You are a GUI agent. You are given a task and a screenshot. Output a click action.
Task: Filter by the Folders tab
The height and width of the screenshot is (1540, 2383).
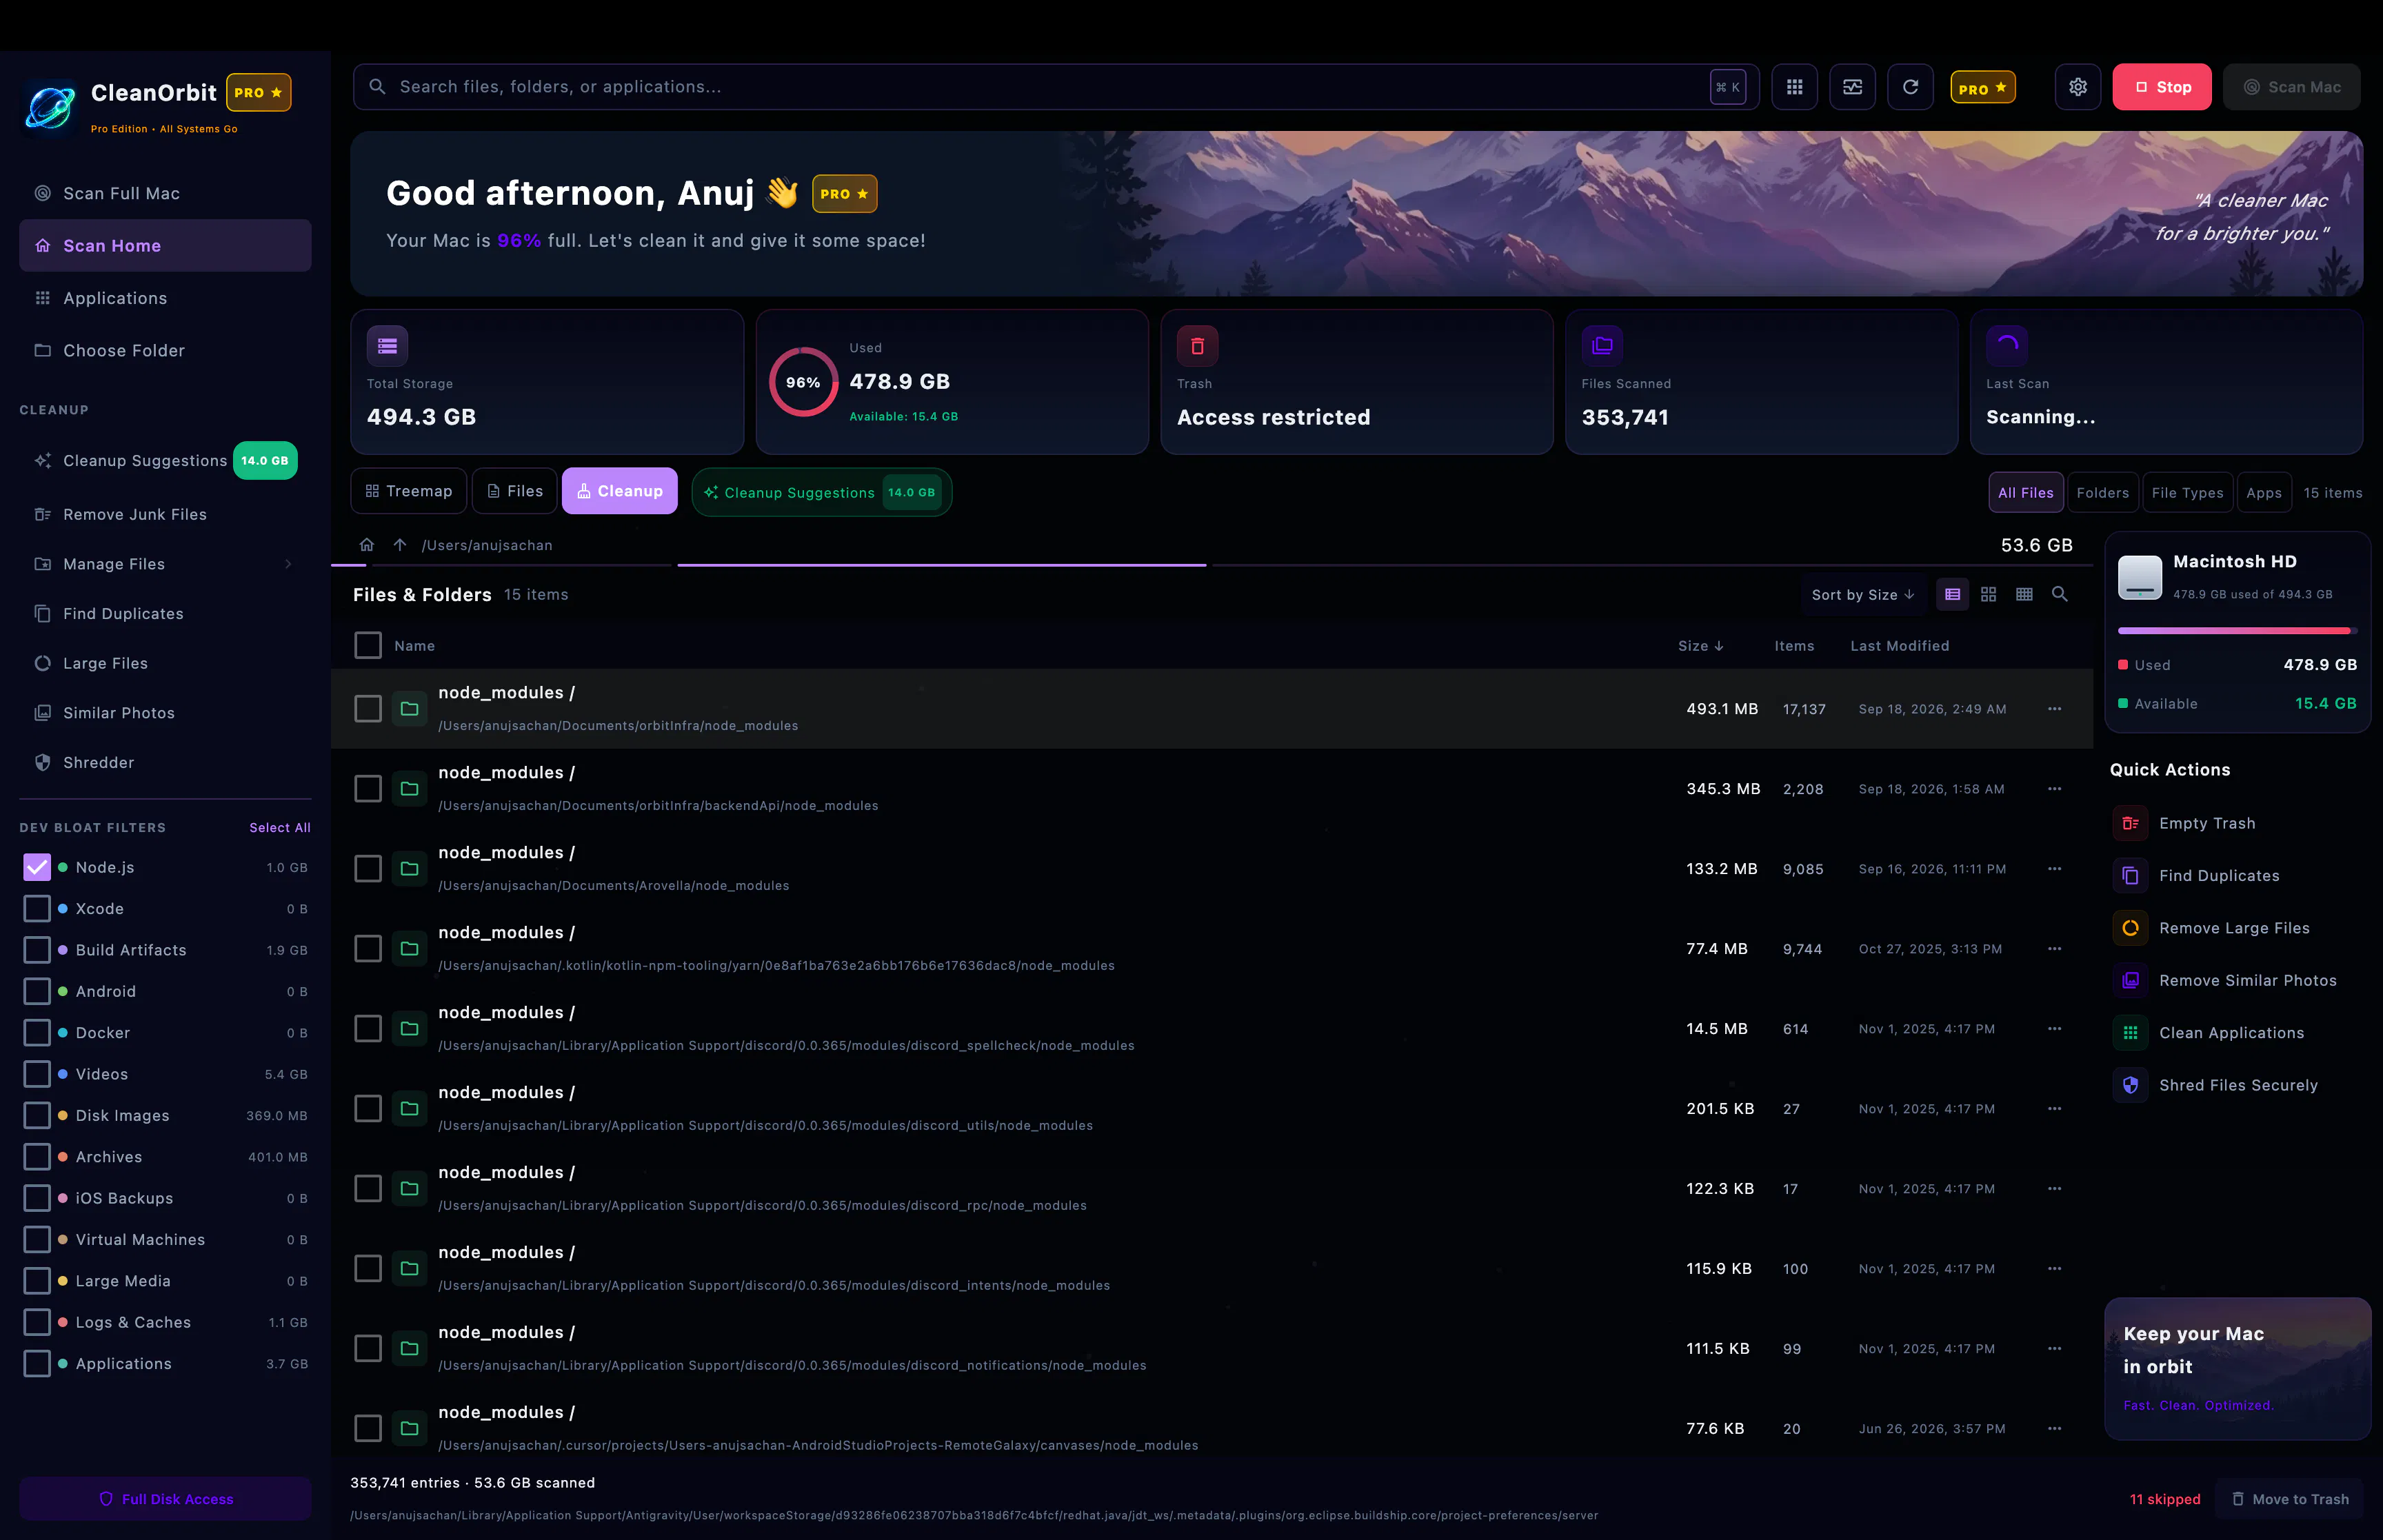click(x=2102, y=493)
